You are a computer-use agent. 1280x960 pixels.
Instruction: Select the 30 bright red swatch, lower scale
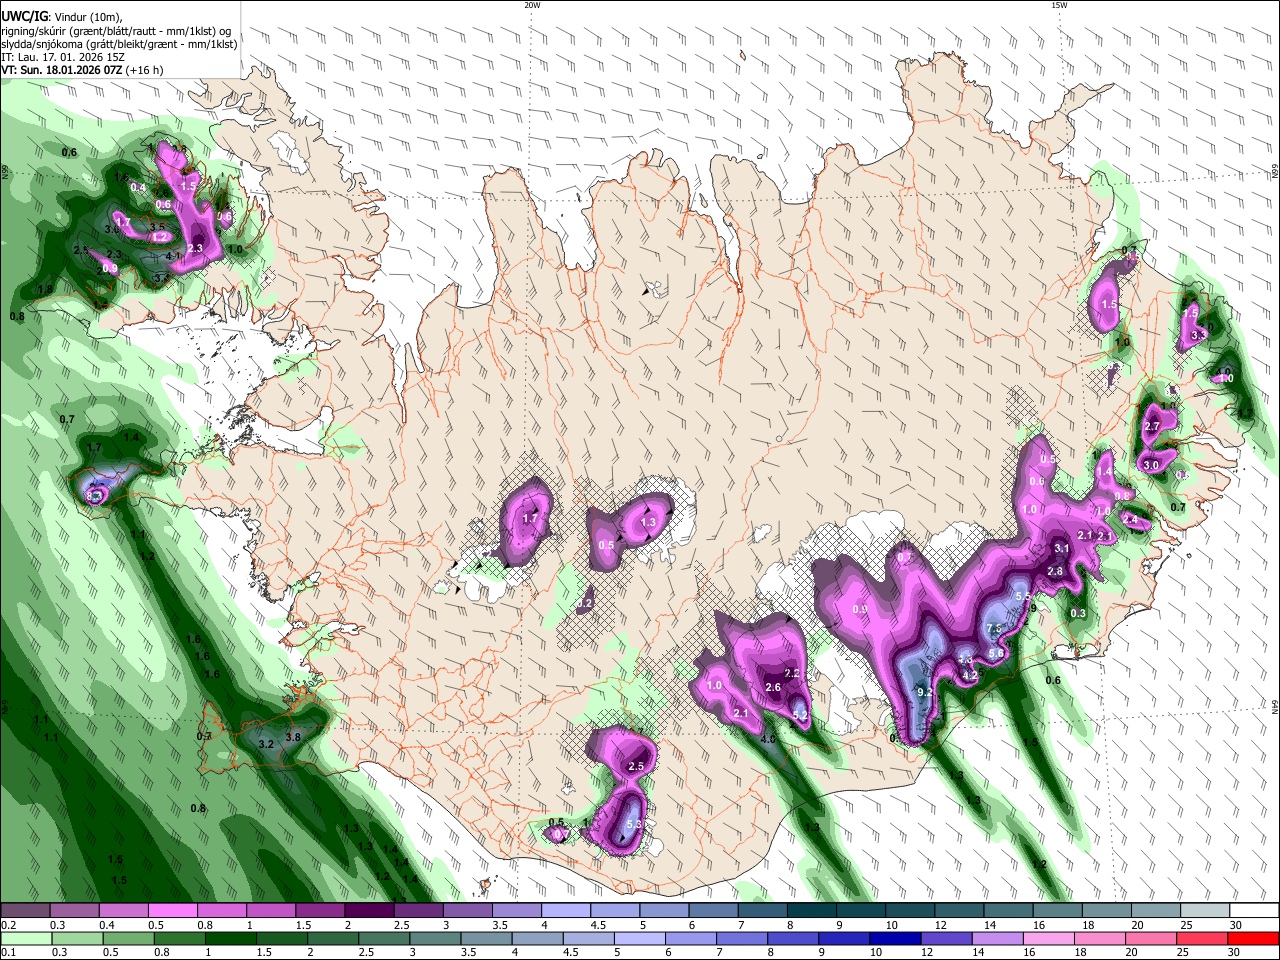1254,939
